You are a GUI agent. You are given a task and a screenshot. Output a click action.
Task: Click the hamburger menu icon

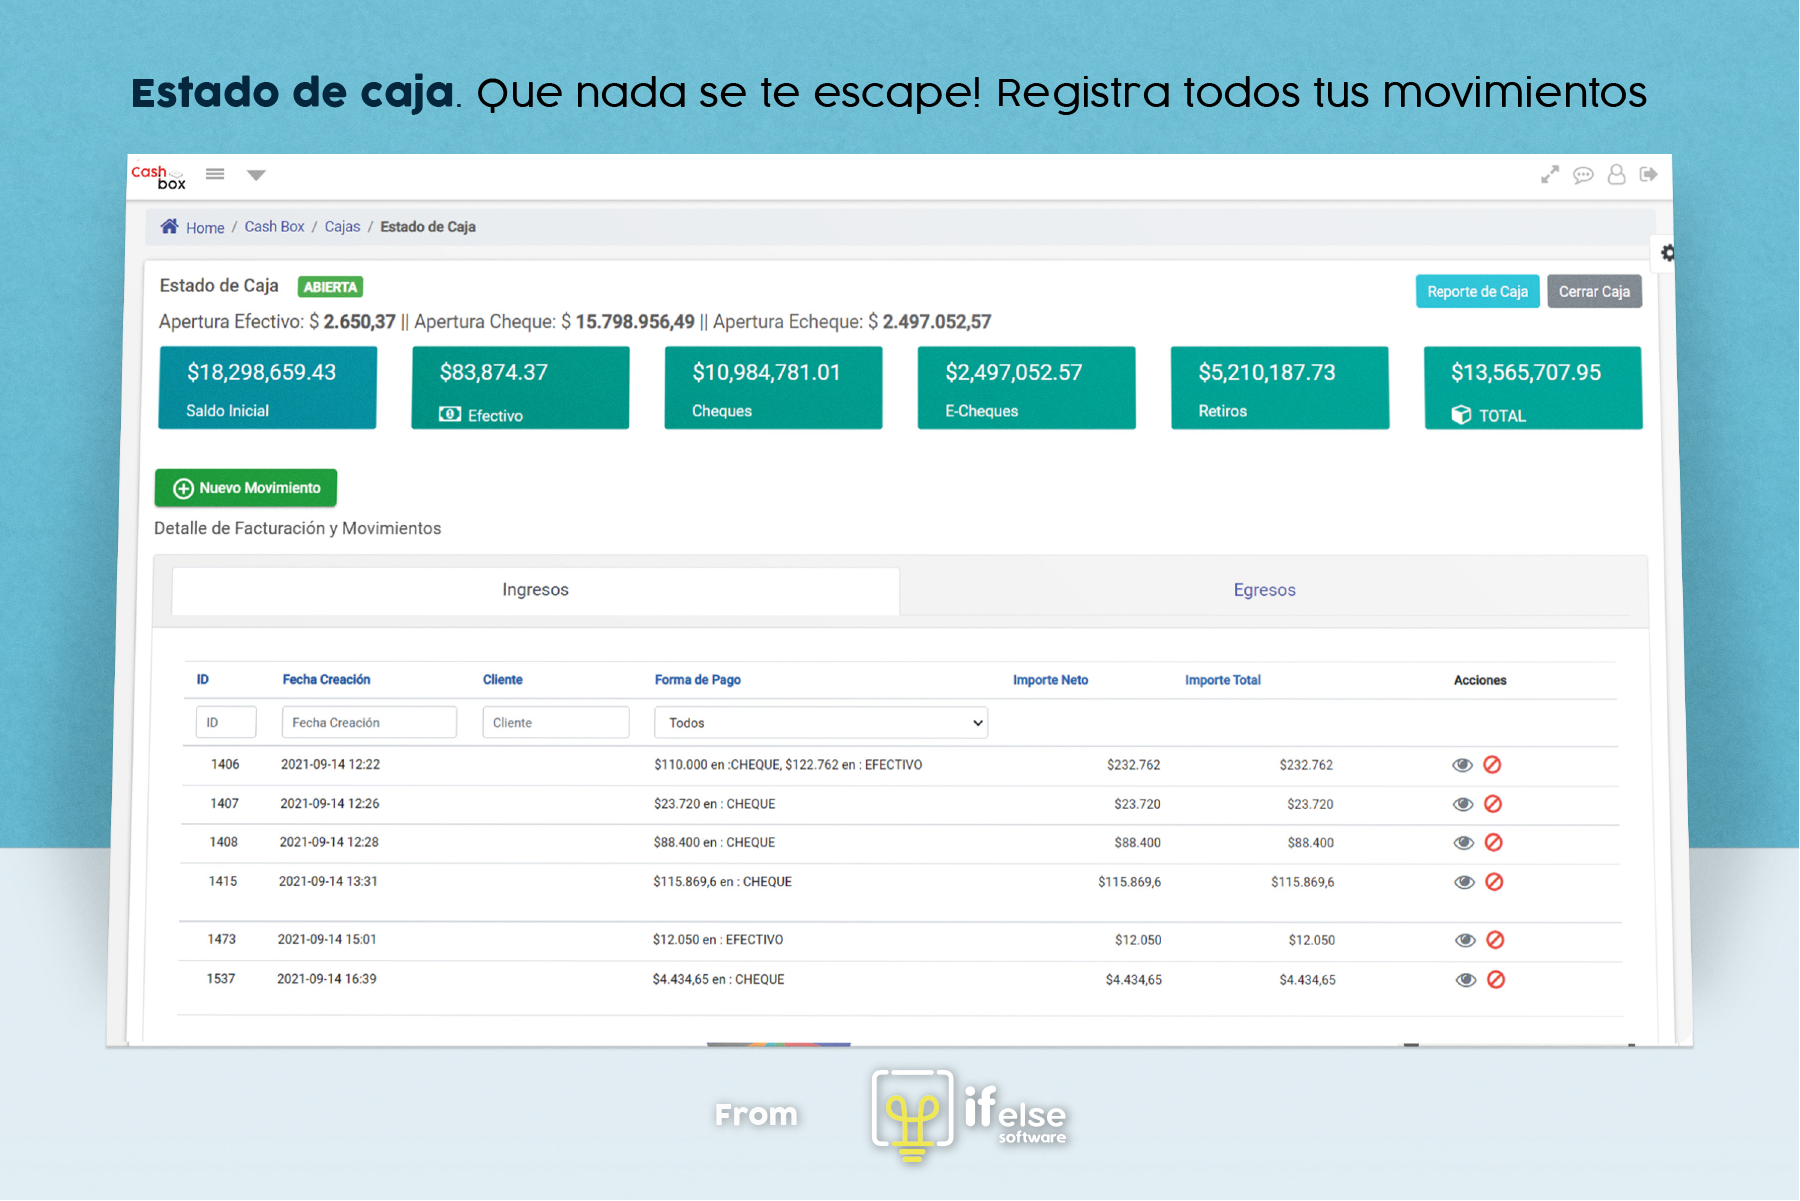coord(215,174)
